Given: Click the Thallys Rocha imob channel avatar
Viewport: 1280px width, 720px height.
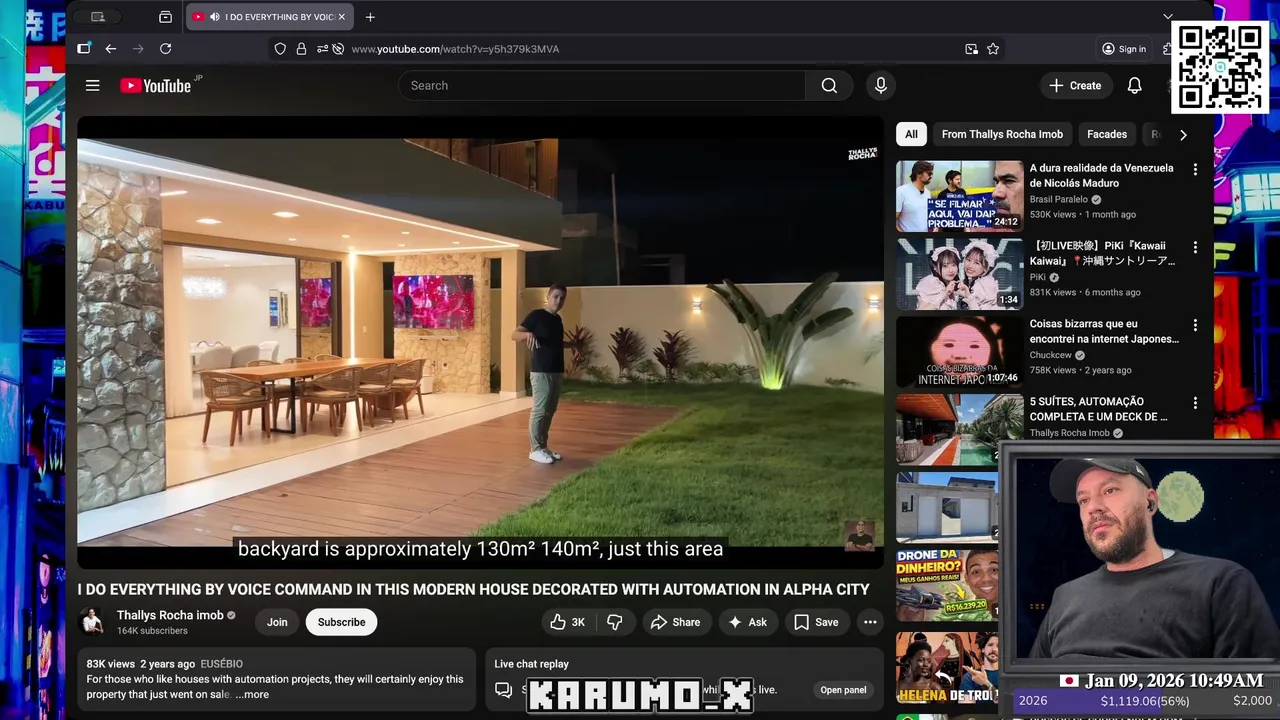Looking at the screenshot, I should [93, 622].
